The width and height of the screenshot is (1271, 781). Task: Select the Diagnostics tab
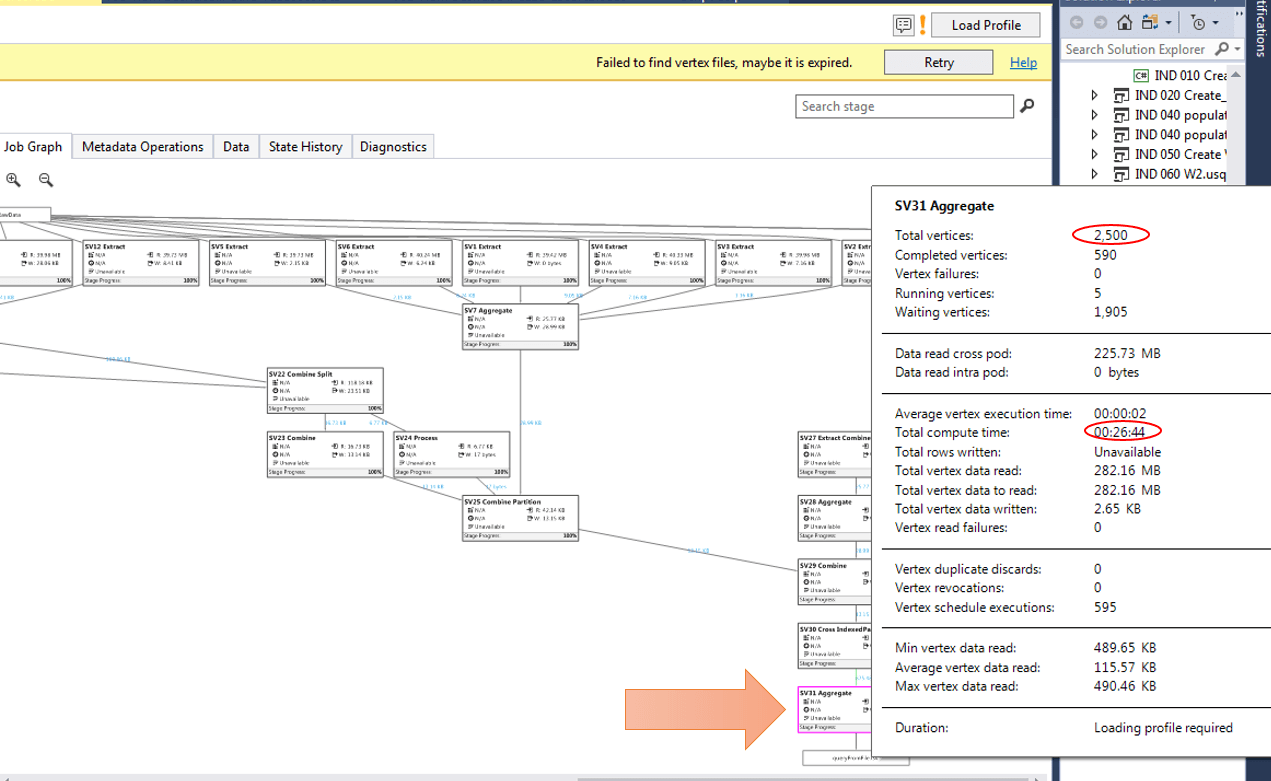393,147
